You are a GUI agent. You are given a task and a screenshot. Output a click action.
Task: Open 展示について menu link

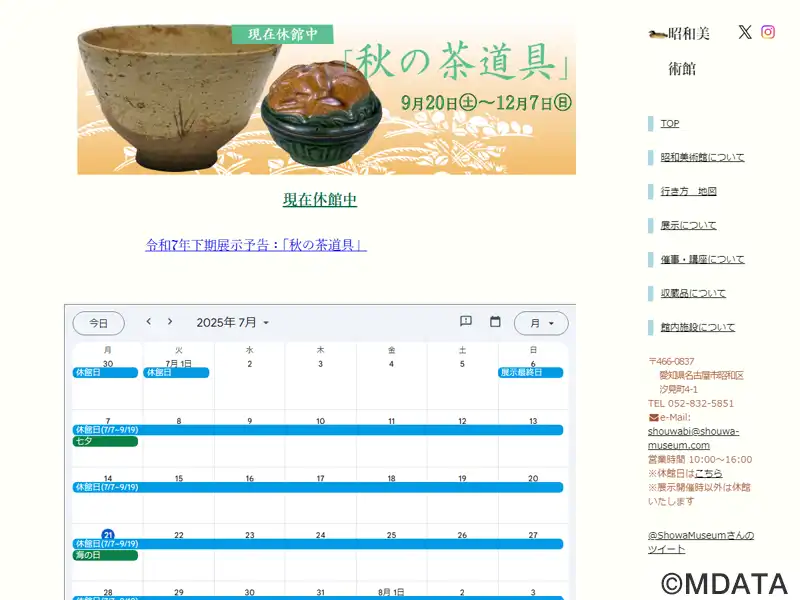pos(688,225)
